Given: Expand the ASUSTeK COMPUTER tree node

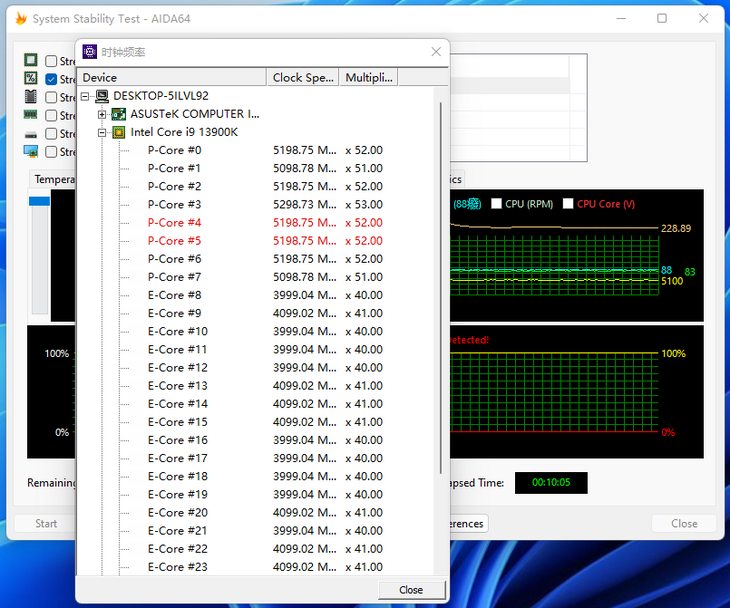Looking at the screenshot, I should (x=102, y=114).
